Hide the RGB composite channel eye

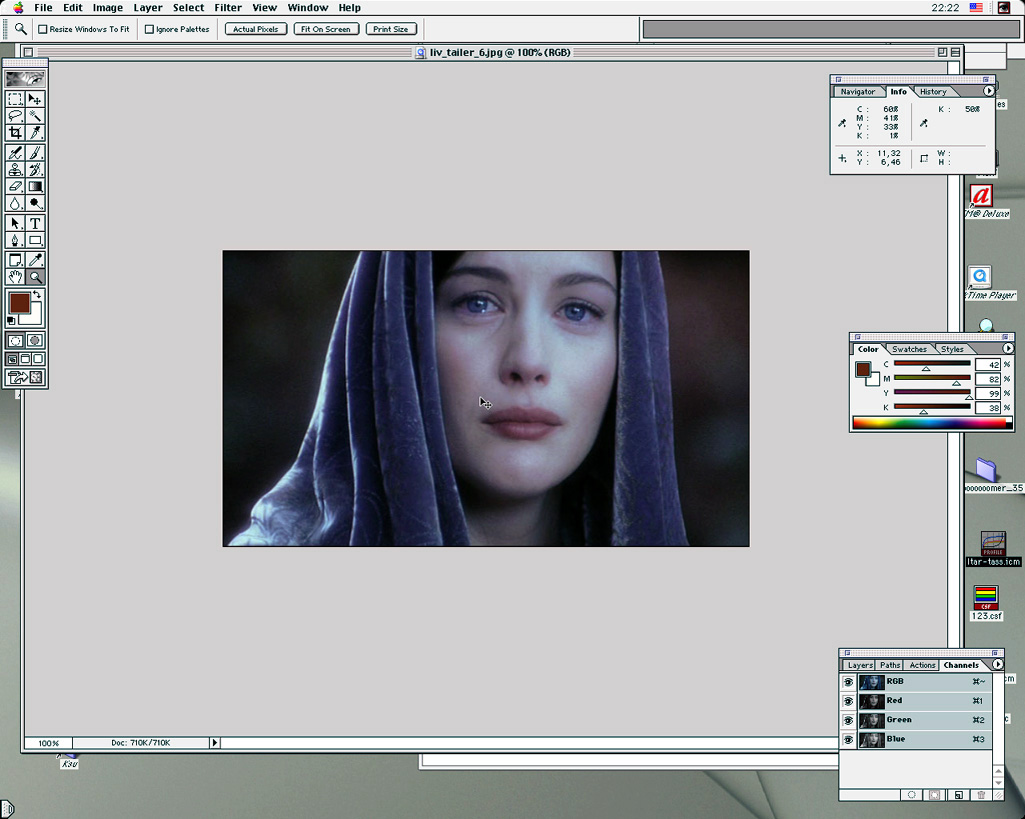click(x=848, y=682)
